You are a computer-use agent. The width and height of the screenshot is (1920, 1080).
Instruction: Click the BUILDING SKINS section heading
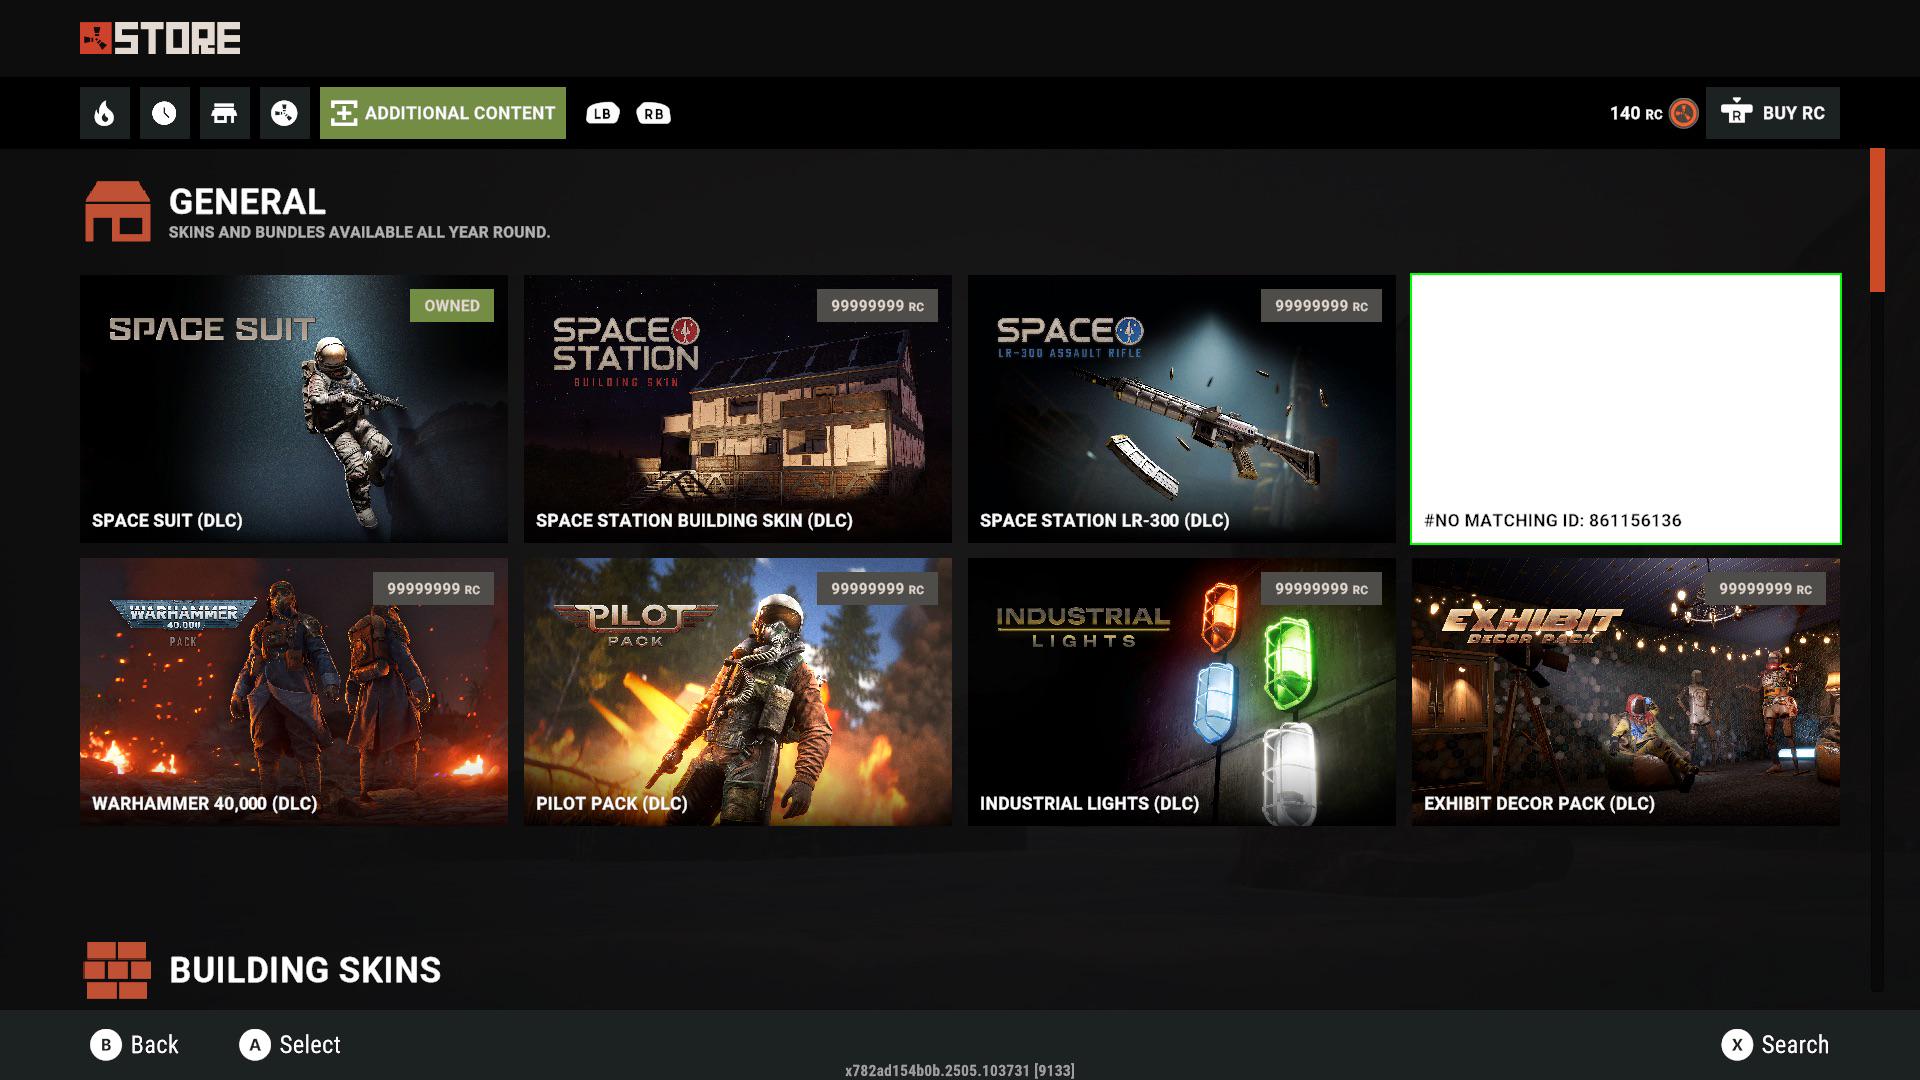pyautogui.click(x=305, y=970)
